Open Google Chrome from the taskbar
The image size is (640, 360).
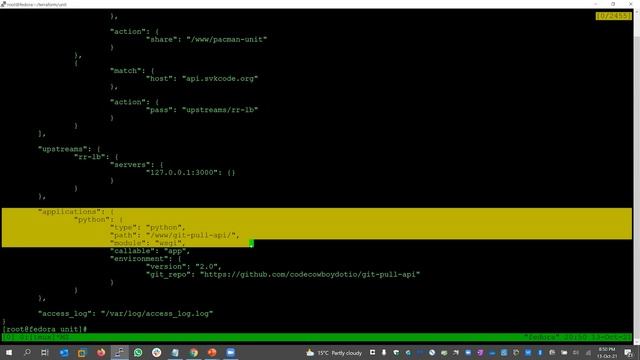193,352
